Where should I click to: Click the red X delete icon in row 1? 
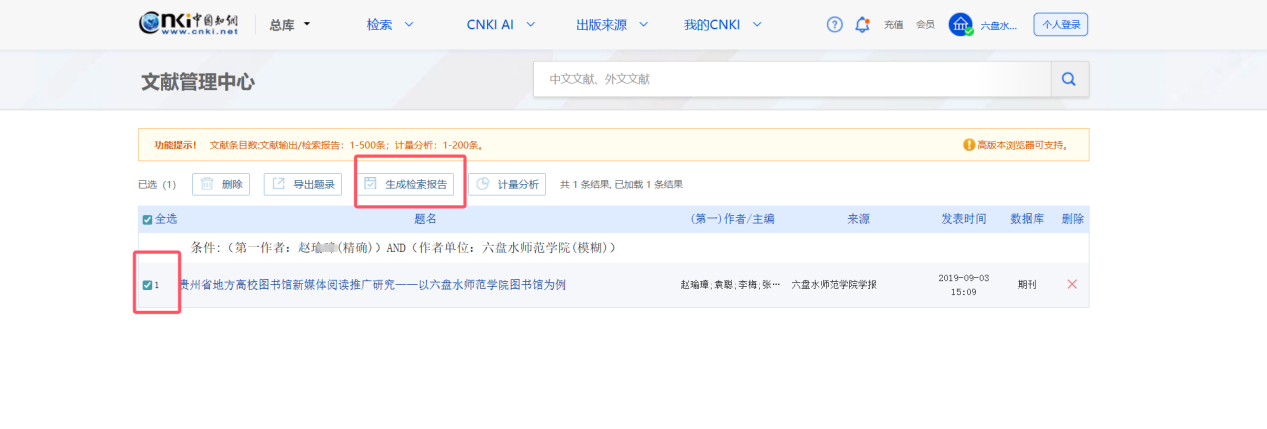point(1072,285)
